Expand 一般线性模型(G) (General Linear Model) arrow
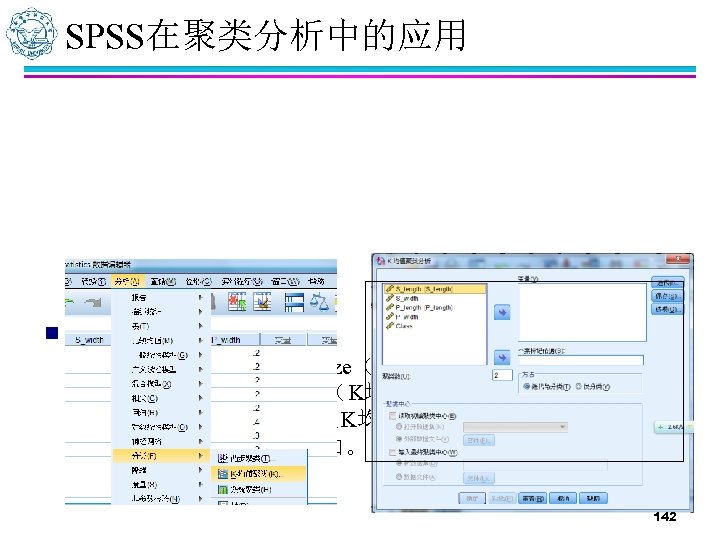The image size is (720, 540). tap(201, 355)
